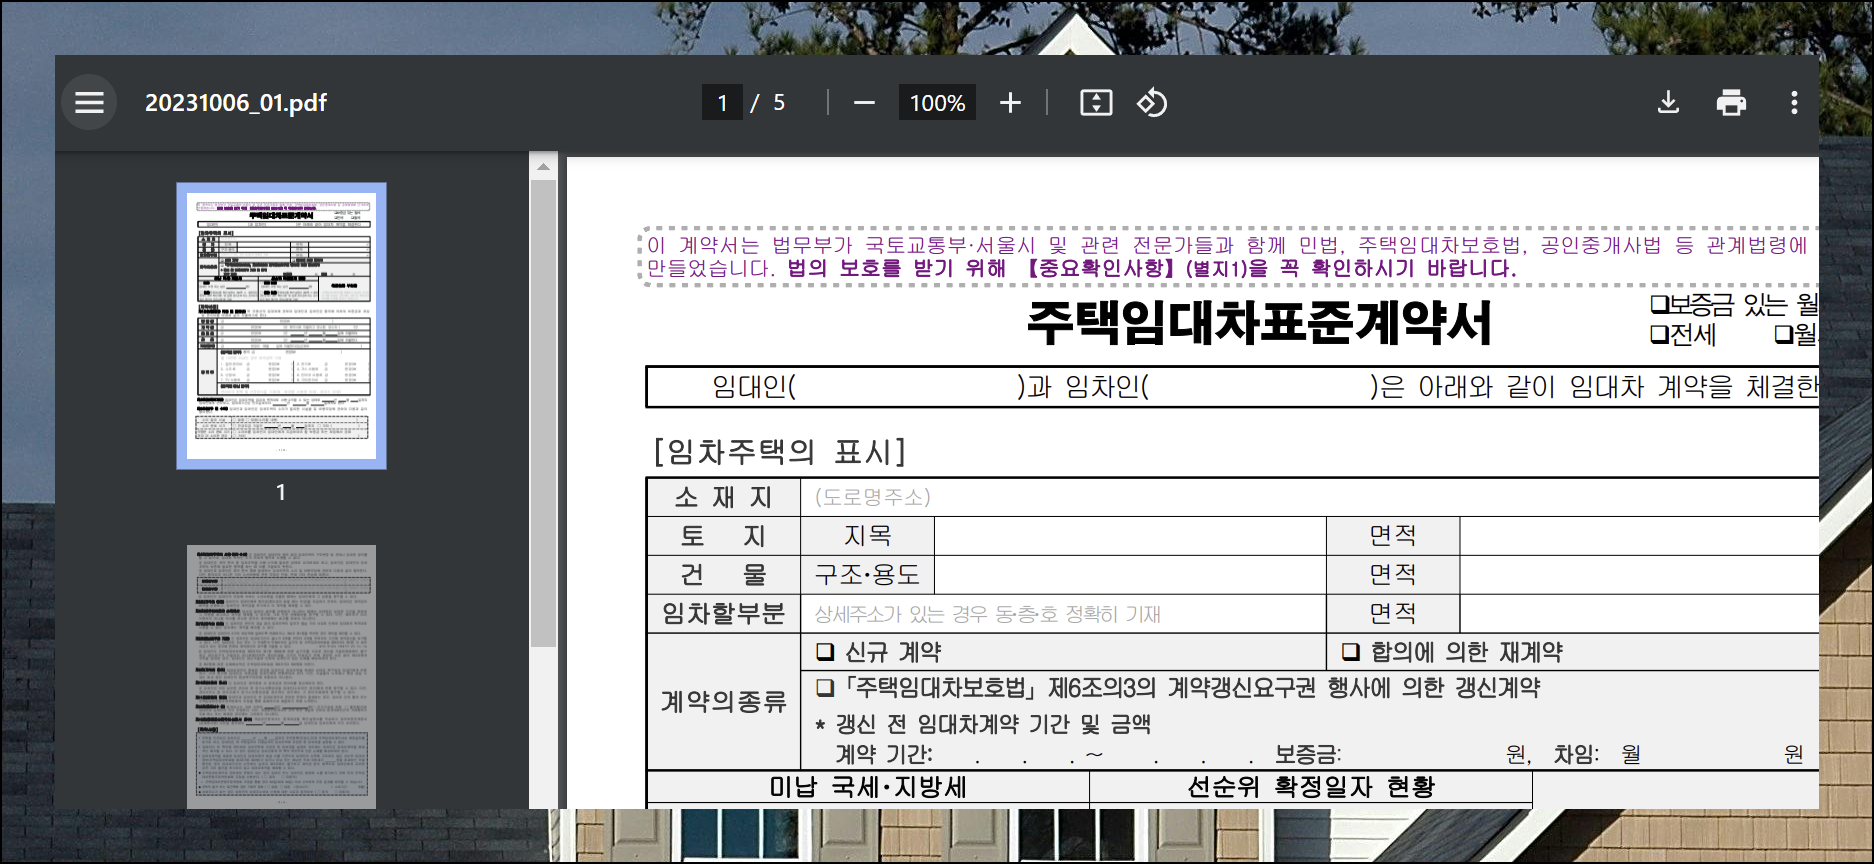Viewport: 1874px width, 864px height.
Task: Click the 계약 기간: label
Action: [884, 755]
